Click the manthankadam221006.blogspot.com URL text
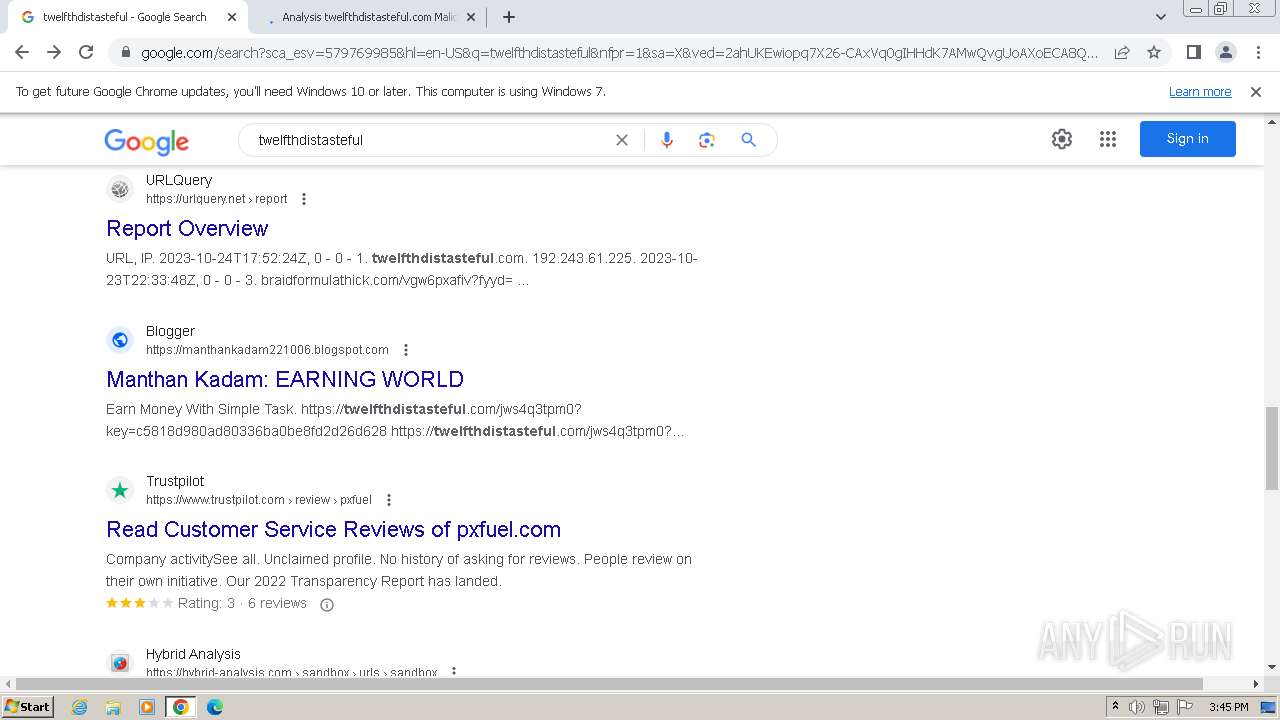This screenshot has width=1280, height=720. 267,350
